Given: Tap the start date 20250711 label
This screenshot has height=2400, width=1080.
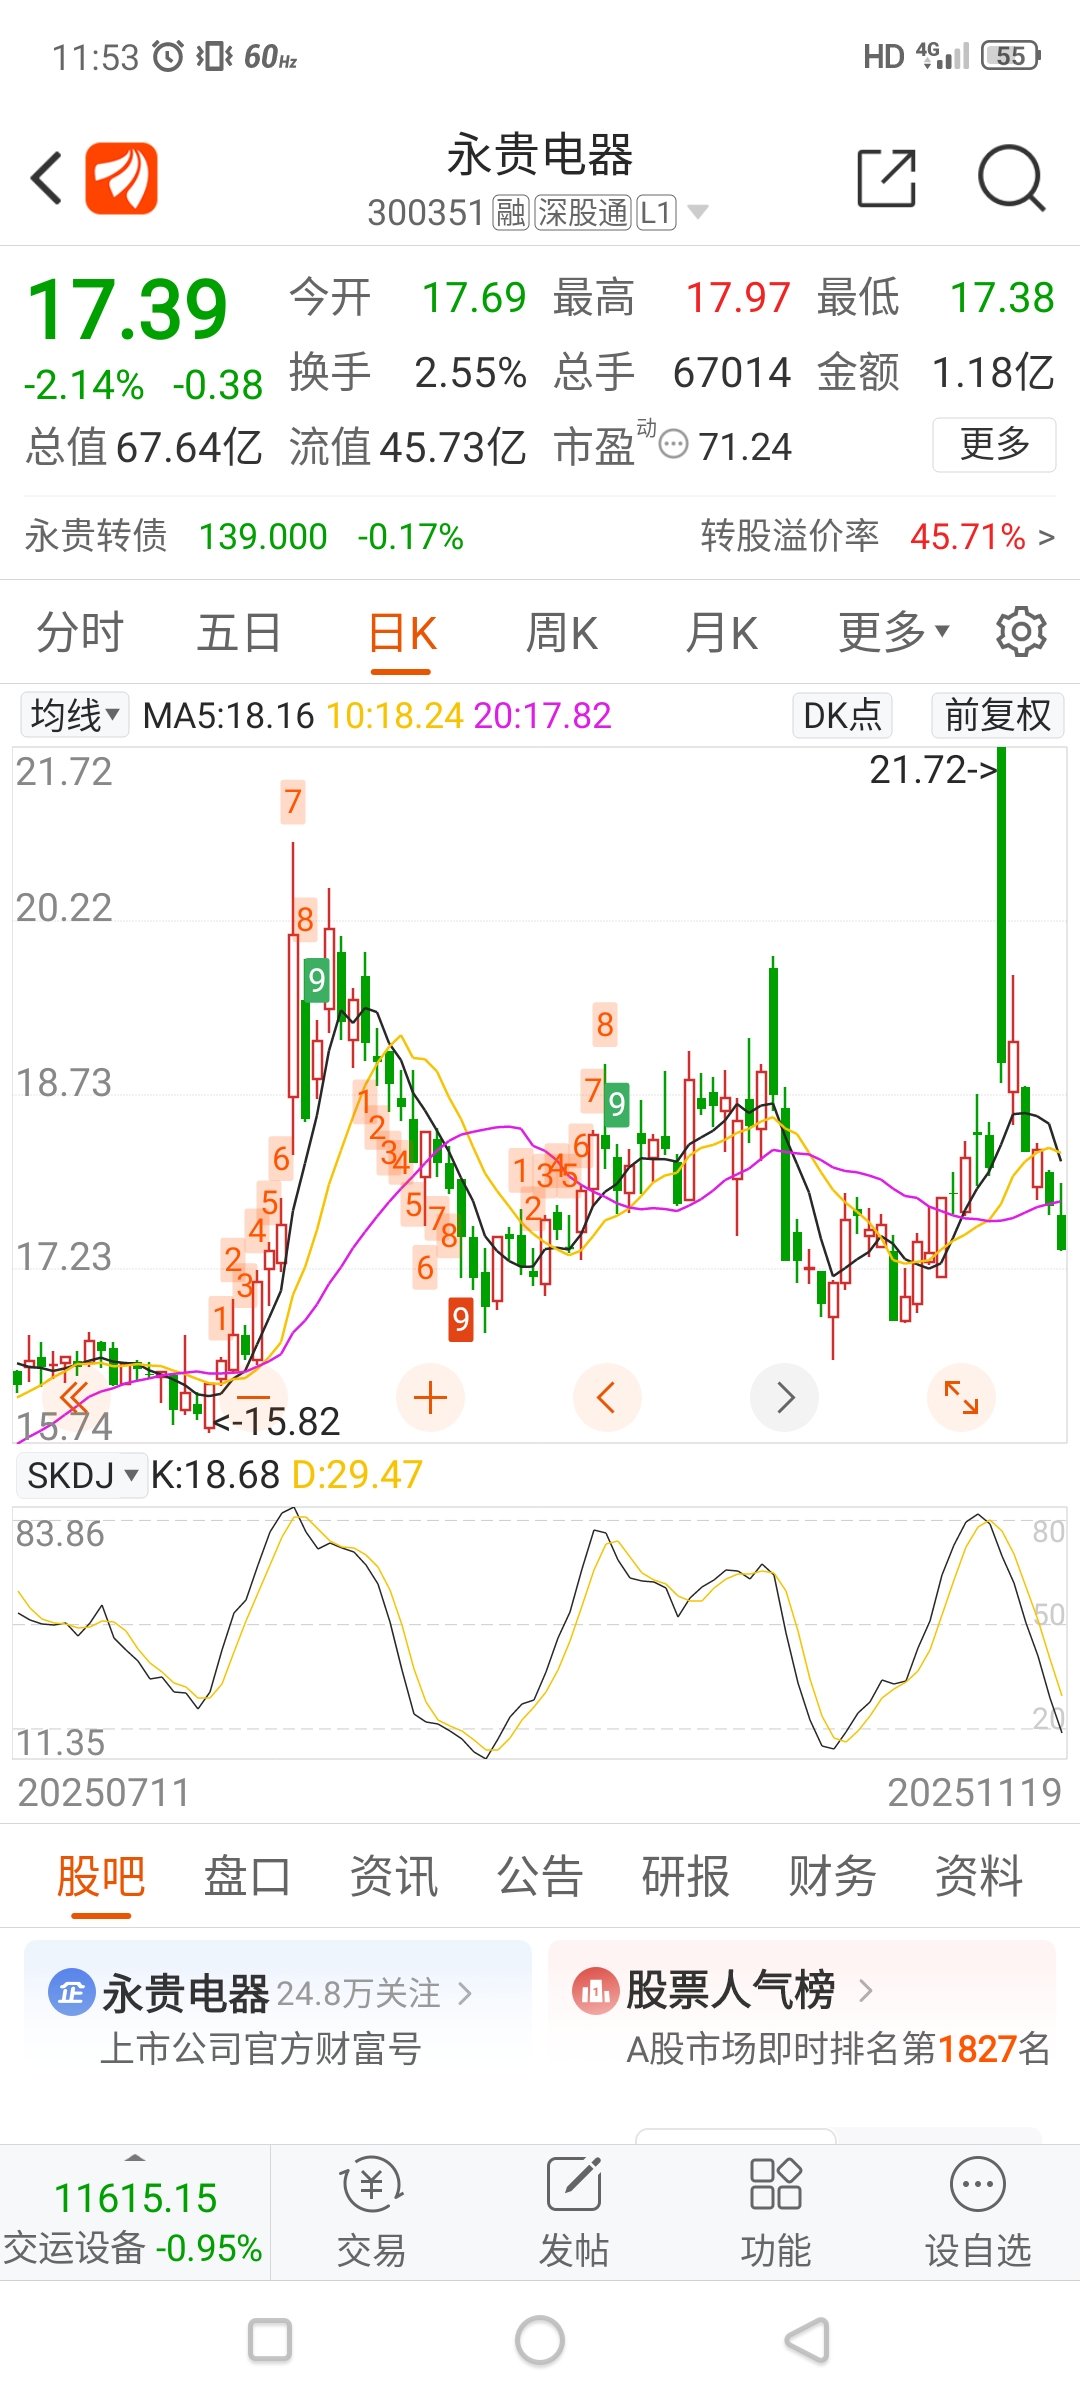Looking at the screenshot, I should point(104,1792).
